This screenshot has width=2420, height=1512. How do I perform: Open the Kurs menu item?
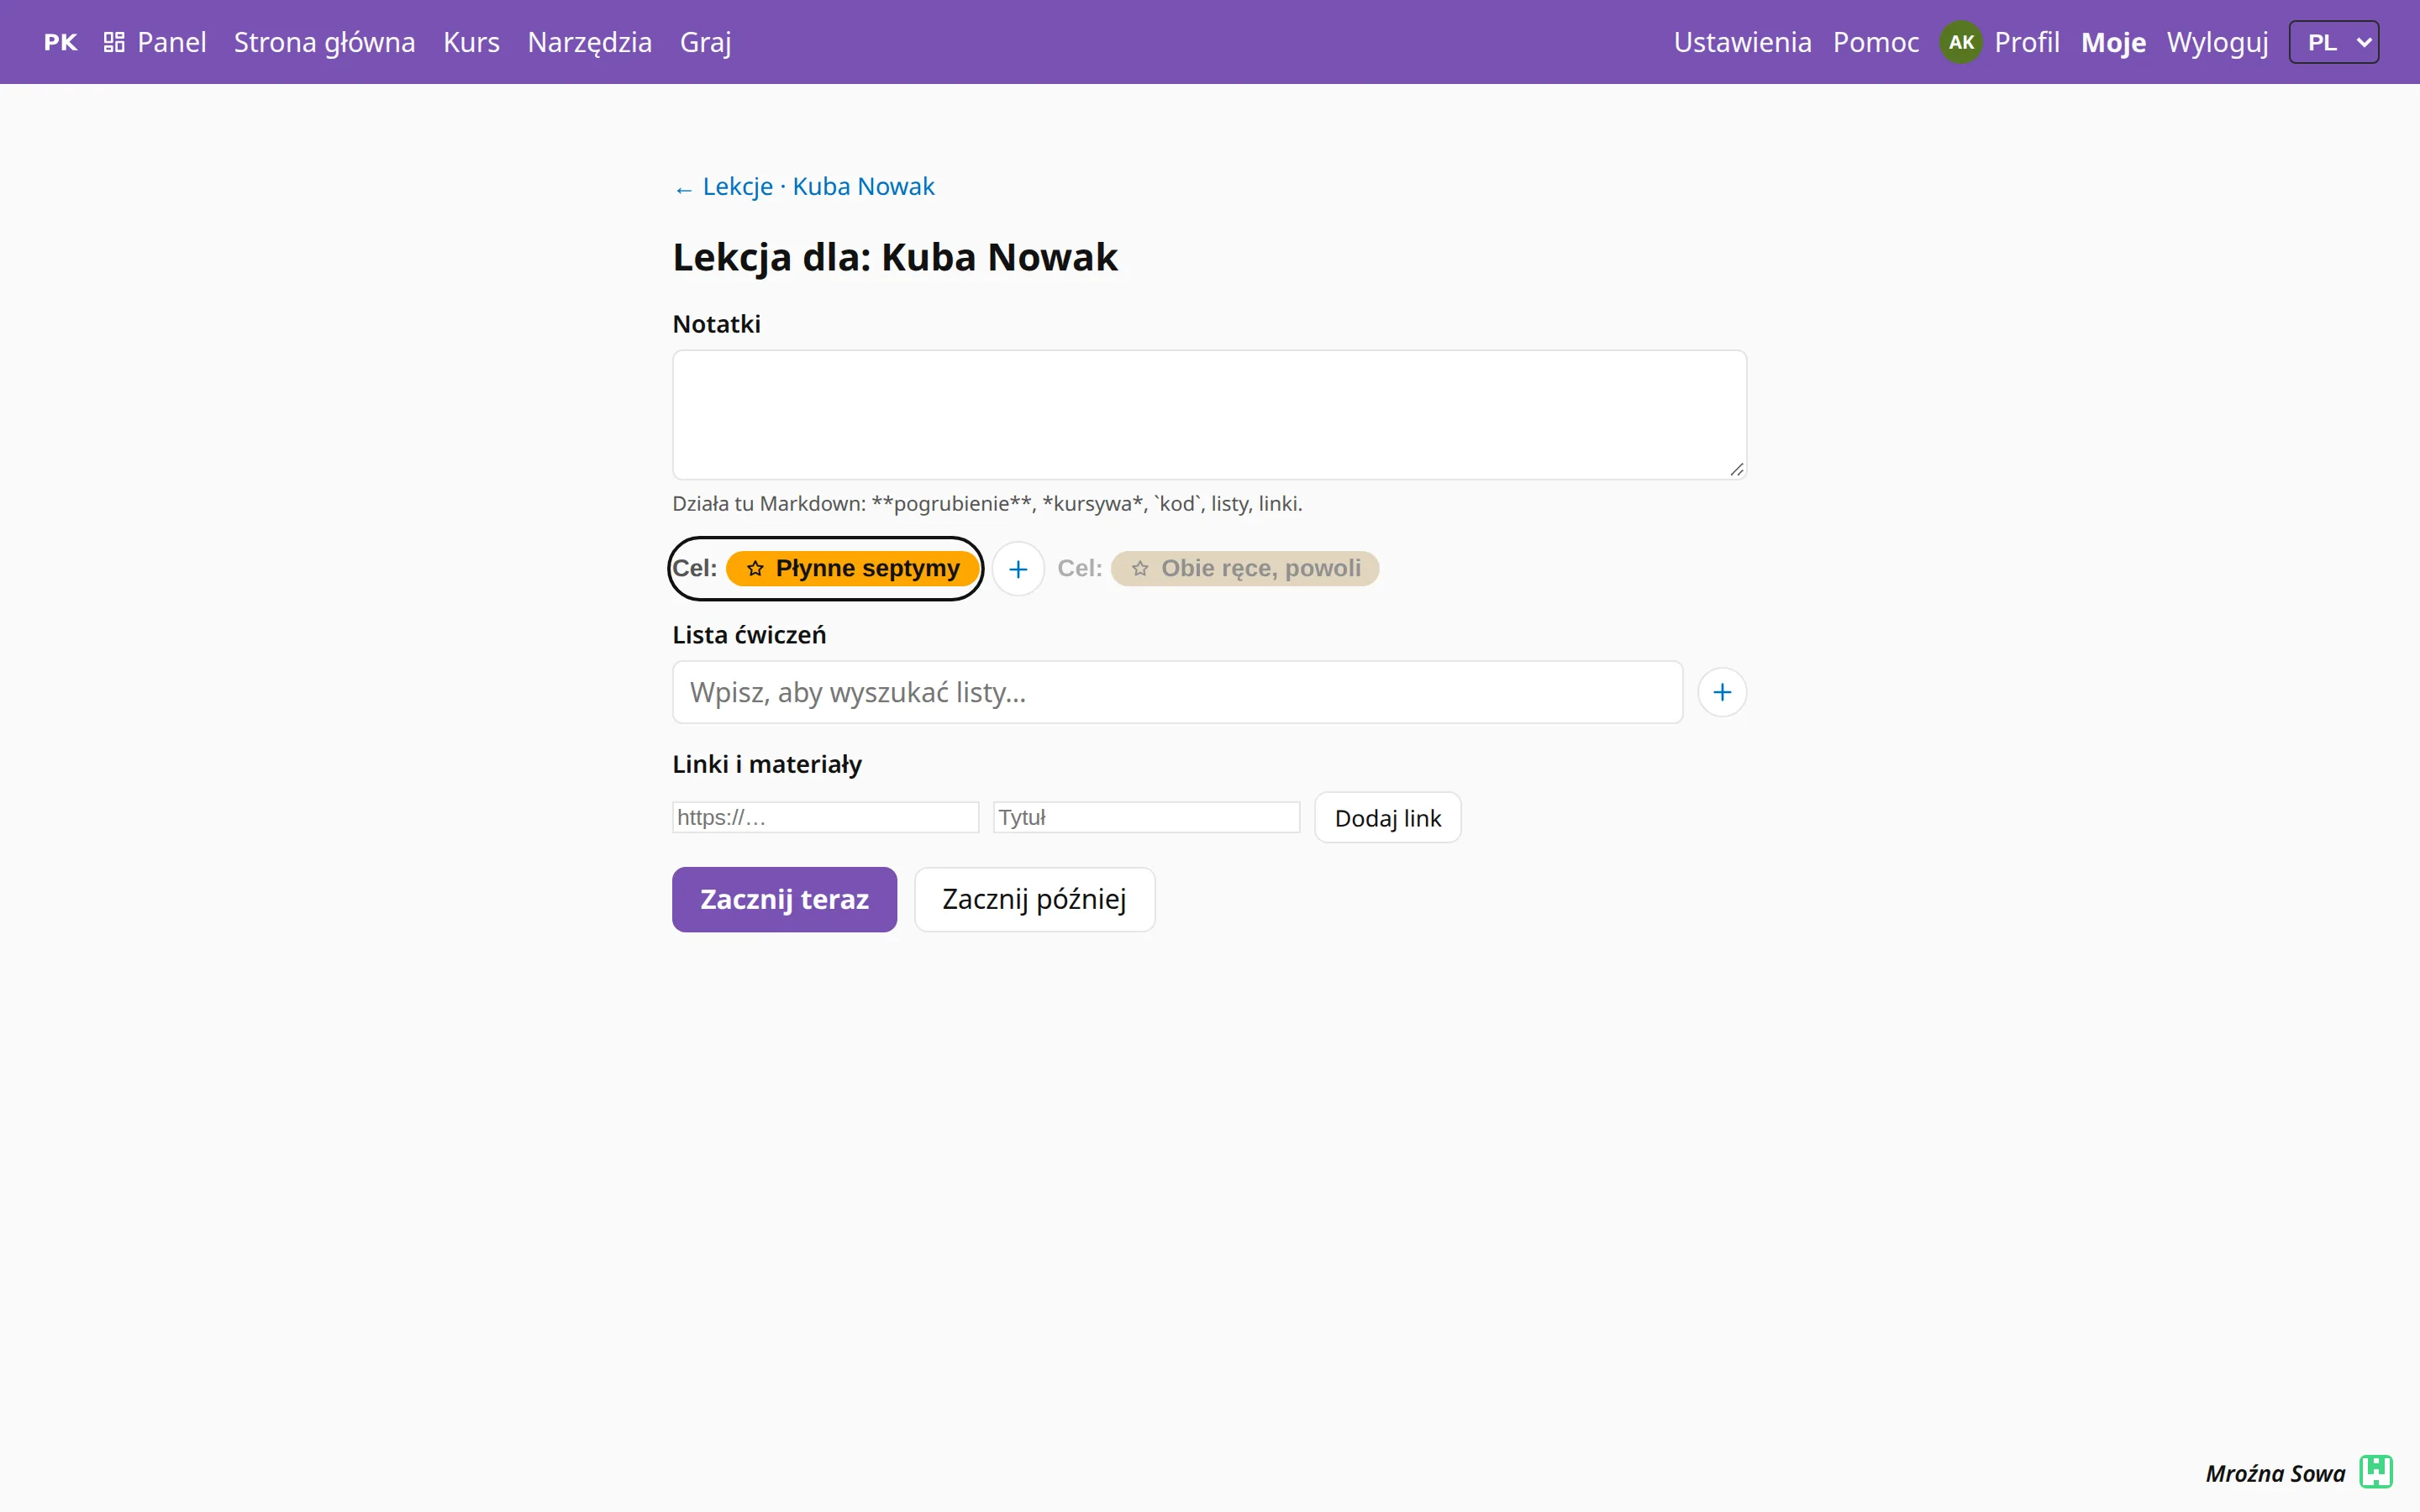tap(471, 42)
